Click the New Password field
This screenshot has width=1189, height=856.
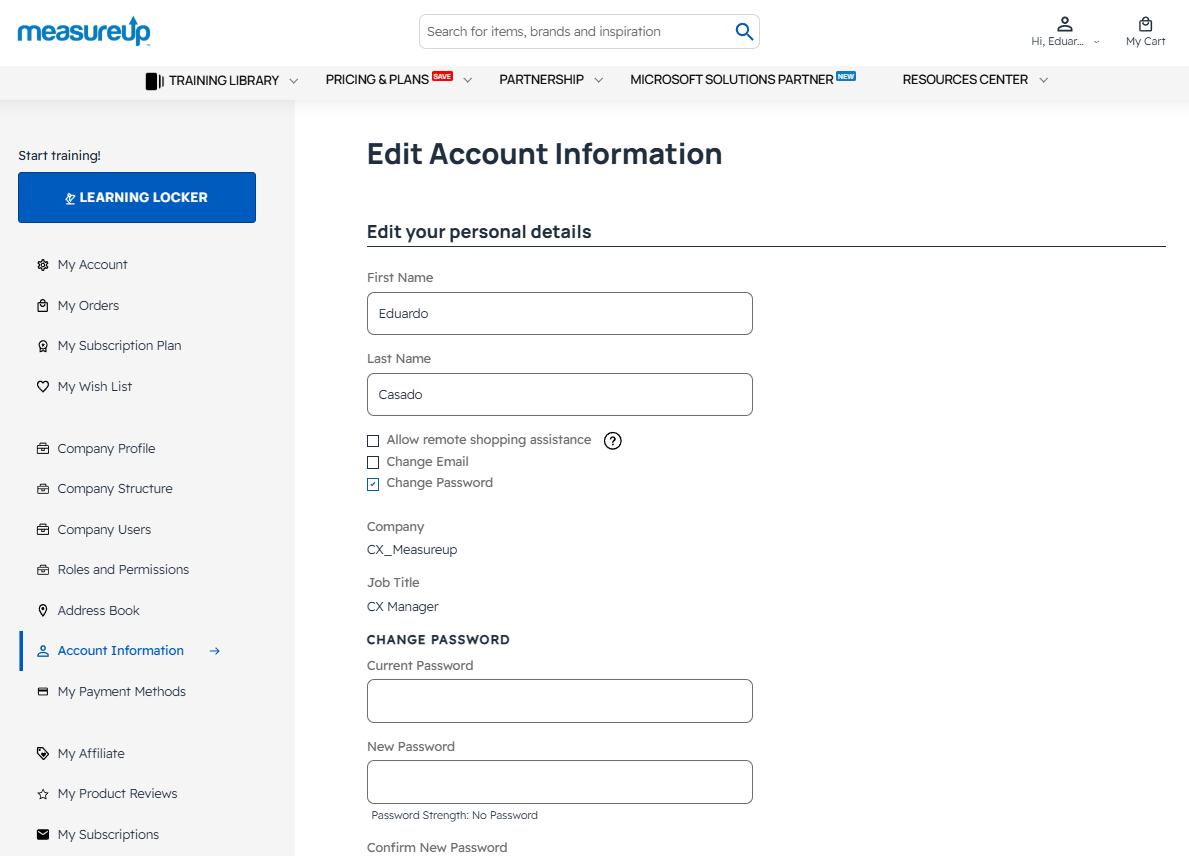pyautogui.click(x=560, y=782)
